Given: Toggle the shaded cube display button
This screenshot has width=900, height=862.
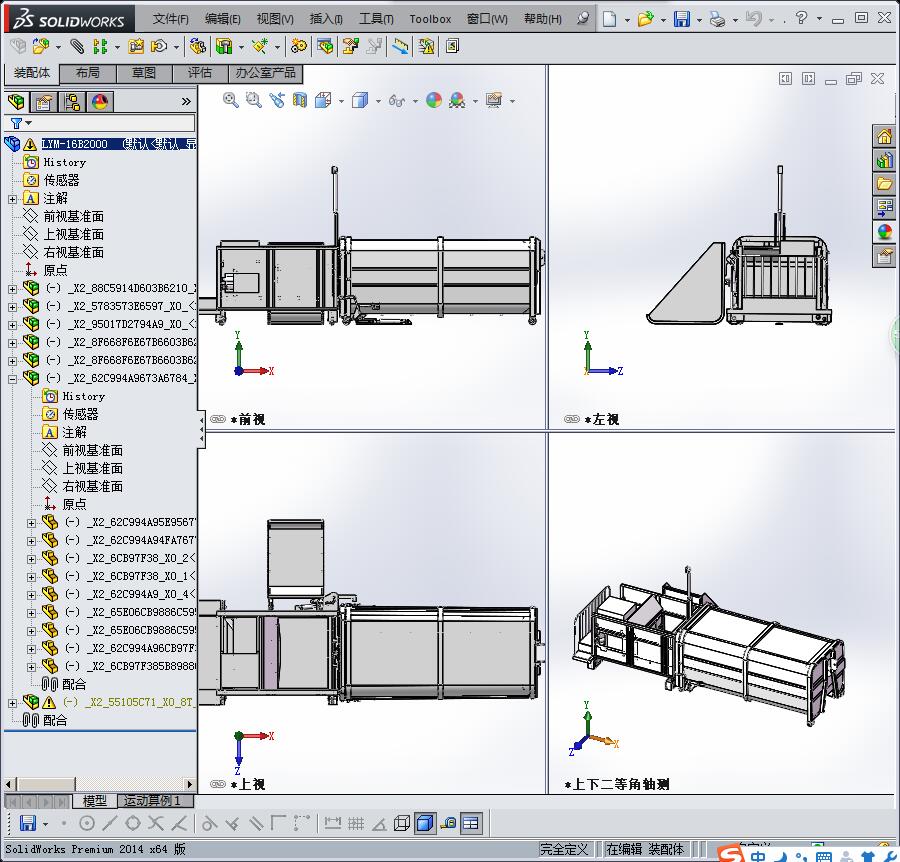Looking at the screenshot, I should tap(424, 823).
